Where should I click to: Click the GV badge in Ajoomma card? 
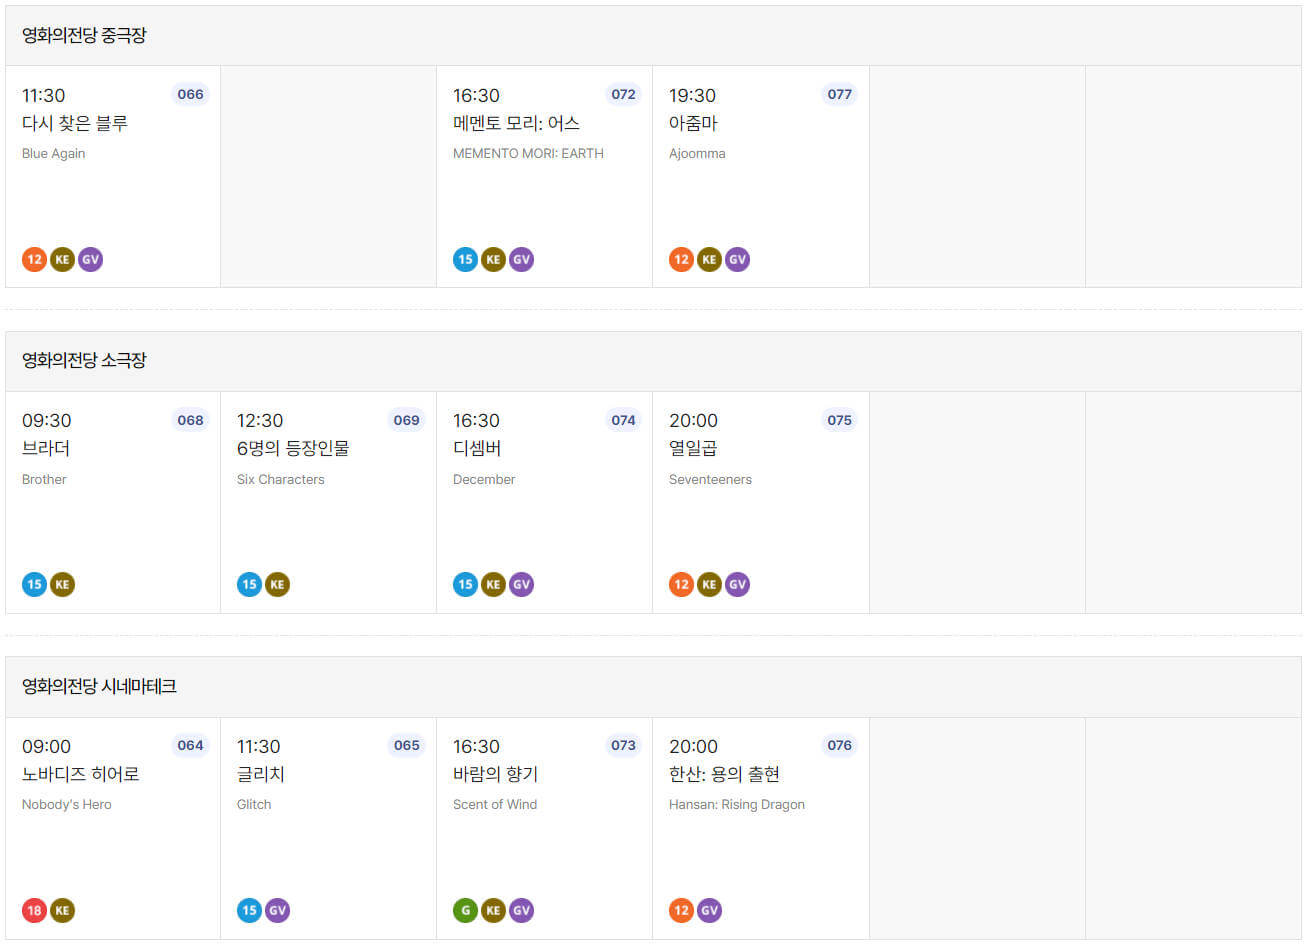(737, 259)
